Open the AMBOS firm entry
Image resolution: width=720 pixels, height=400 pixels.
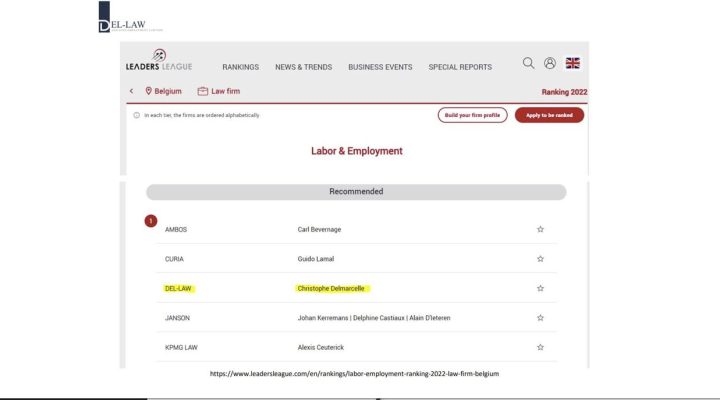point(176,230)
